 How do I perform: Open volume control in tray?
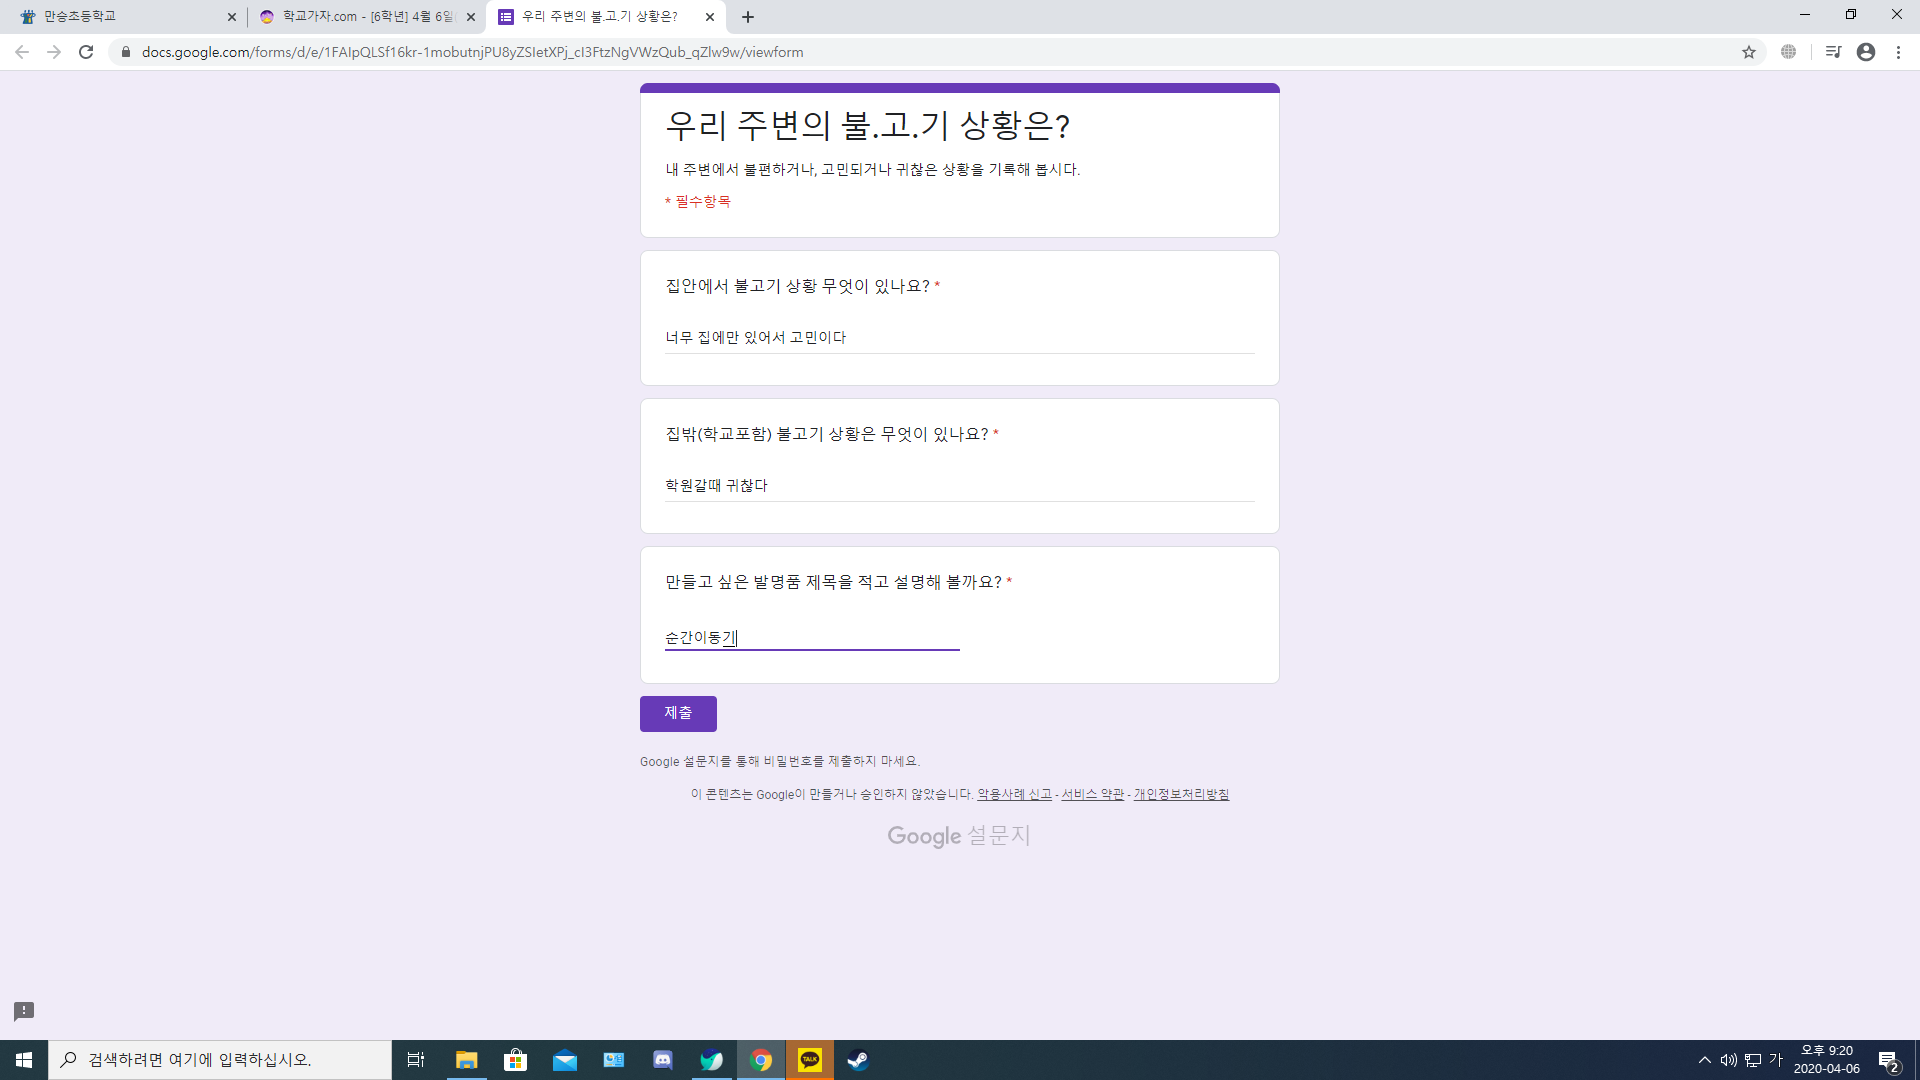point(1728,1060)
